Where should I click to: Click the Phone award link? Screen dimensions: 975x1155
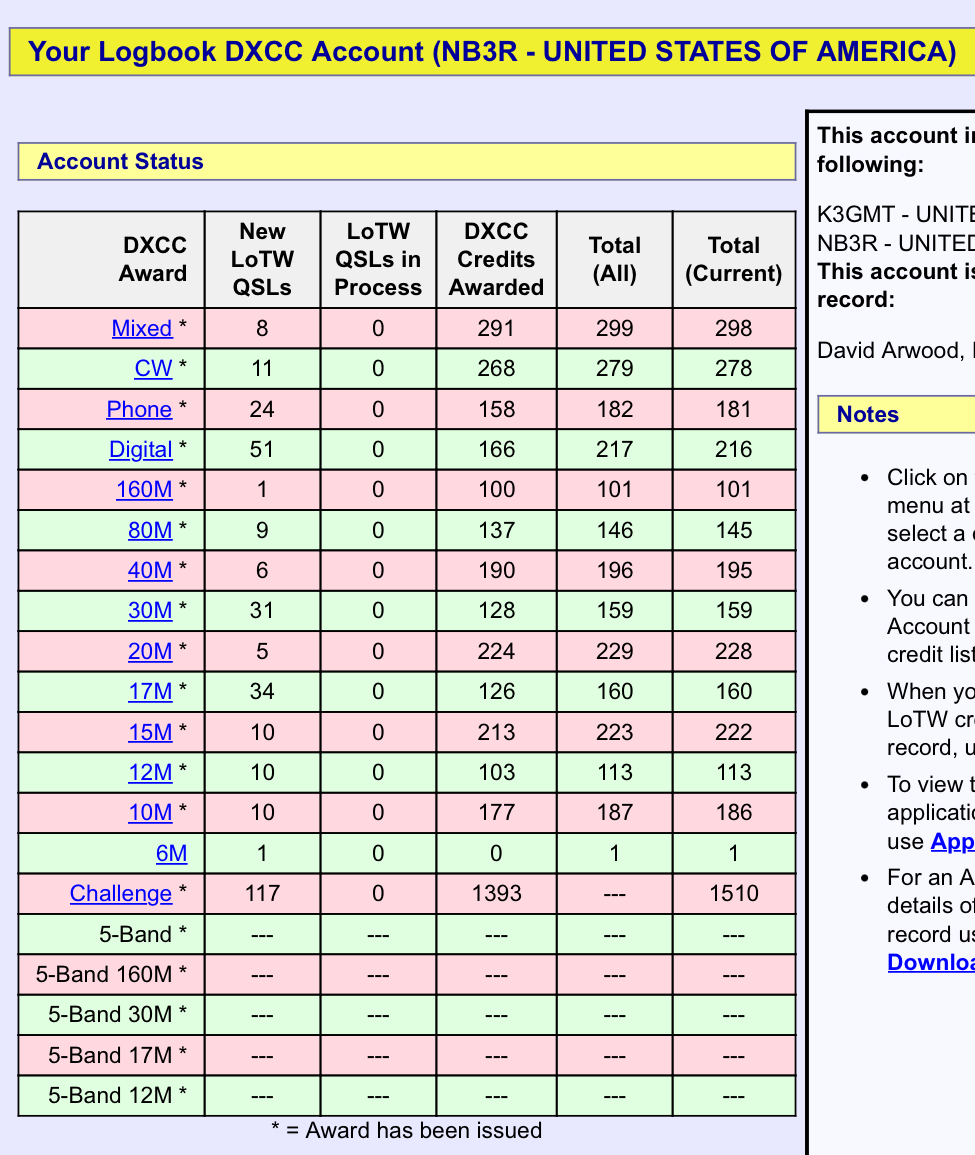click(x=139, y=410)
